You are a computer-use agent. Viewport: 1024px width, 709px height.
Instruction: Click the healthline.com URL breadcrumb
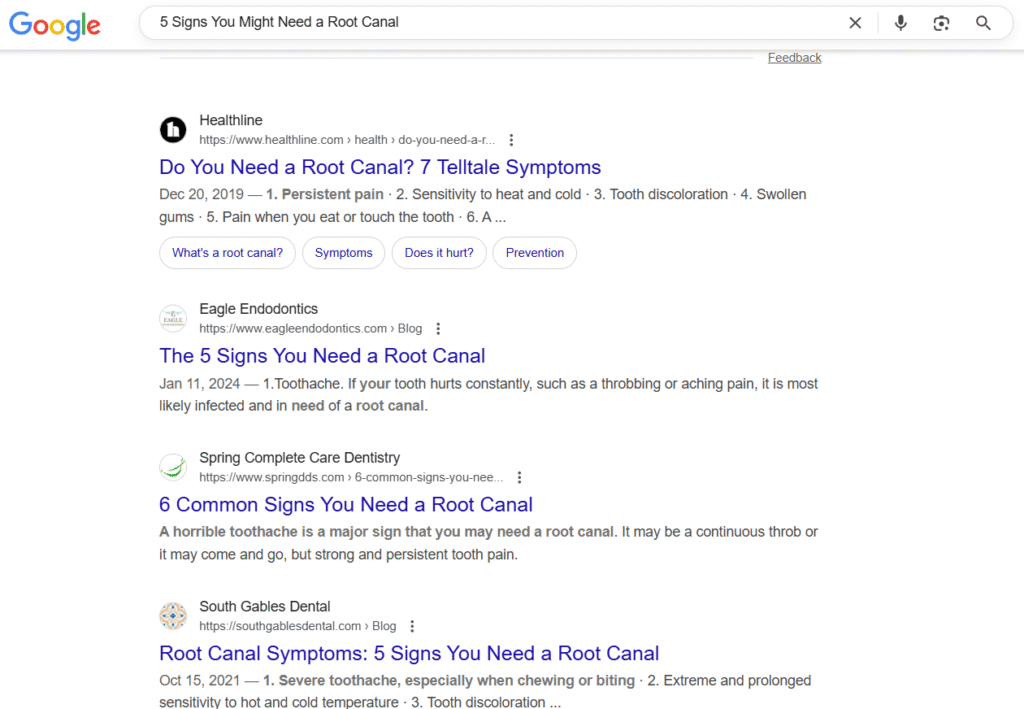(347, 140)
